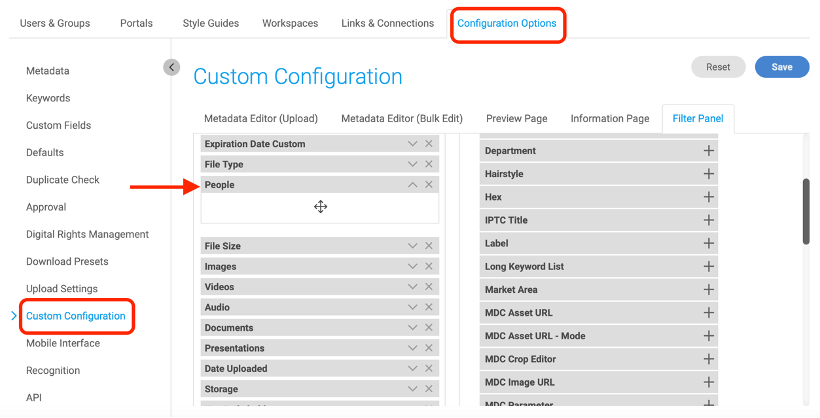The image size is (820, 418).
Task: Expand File Type filter chevron
Action: [x=412, y=164]
